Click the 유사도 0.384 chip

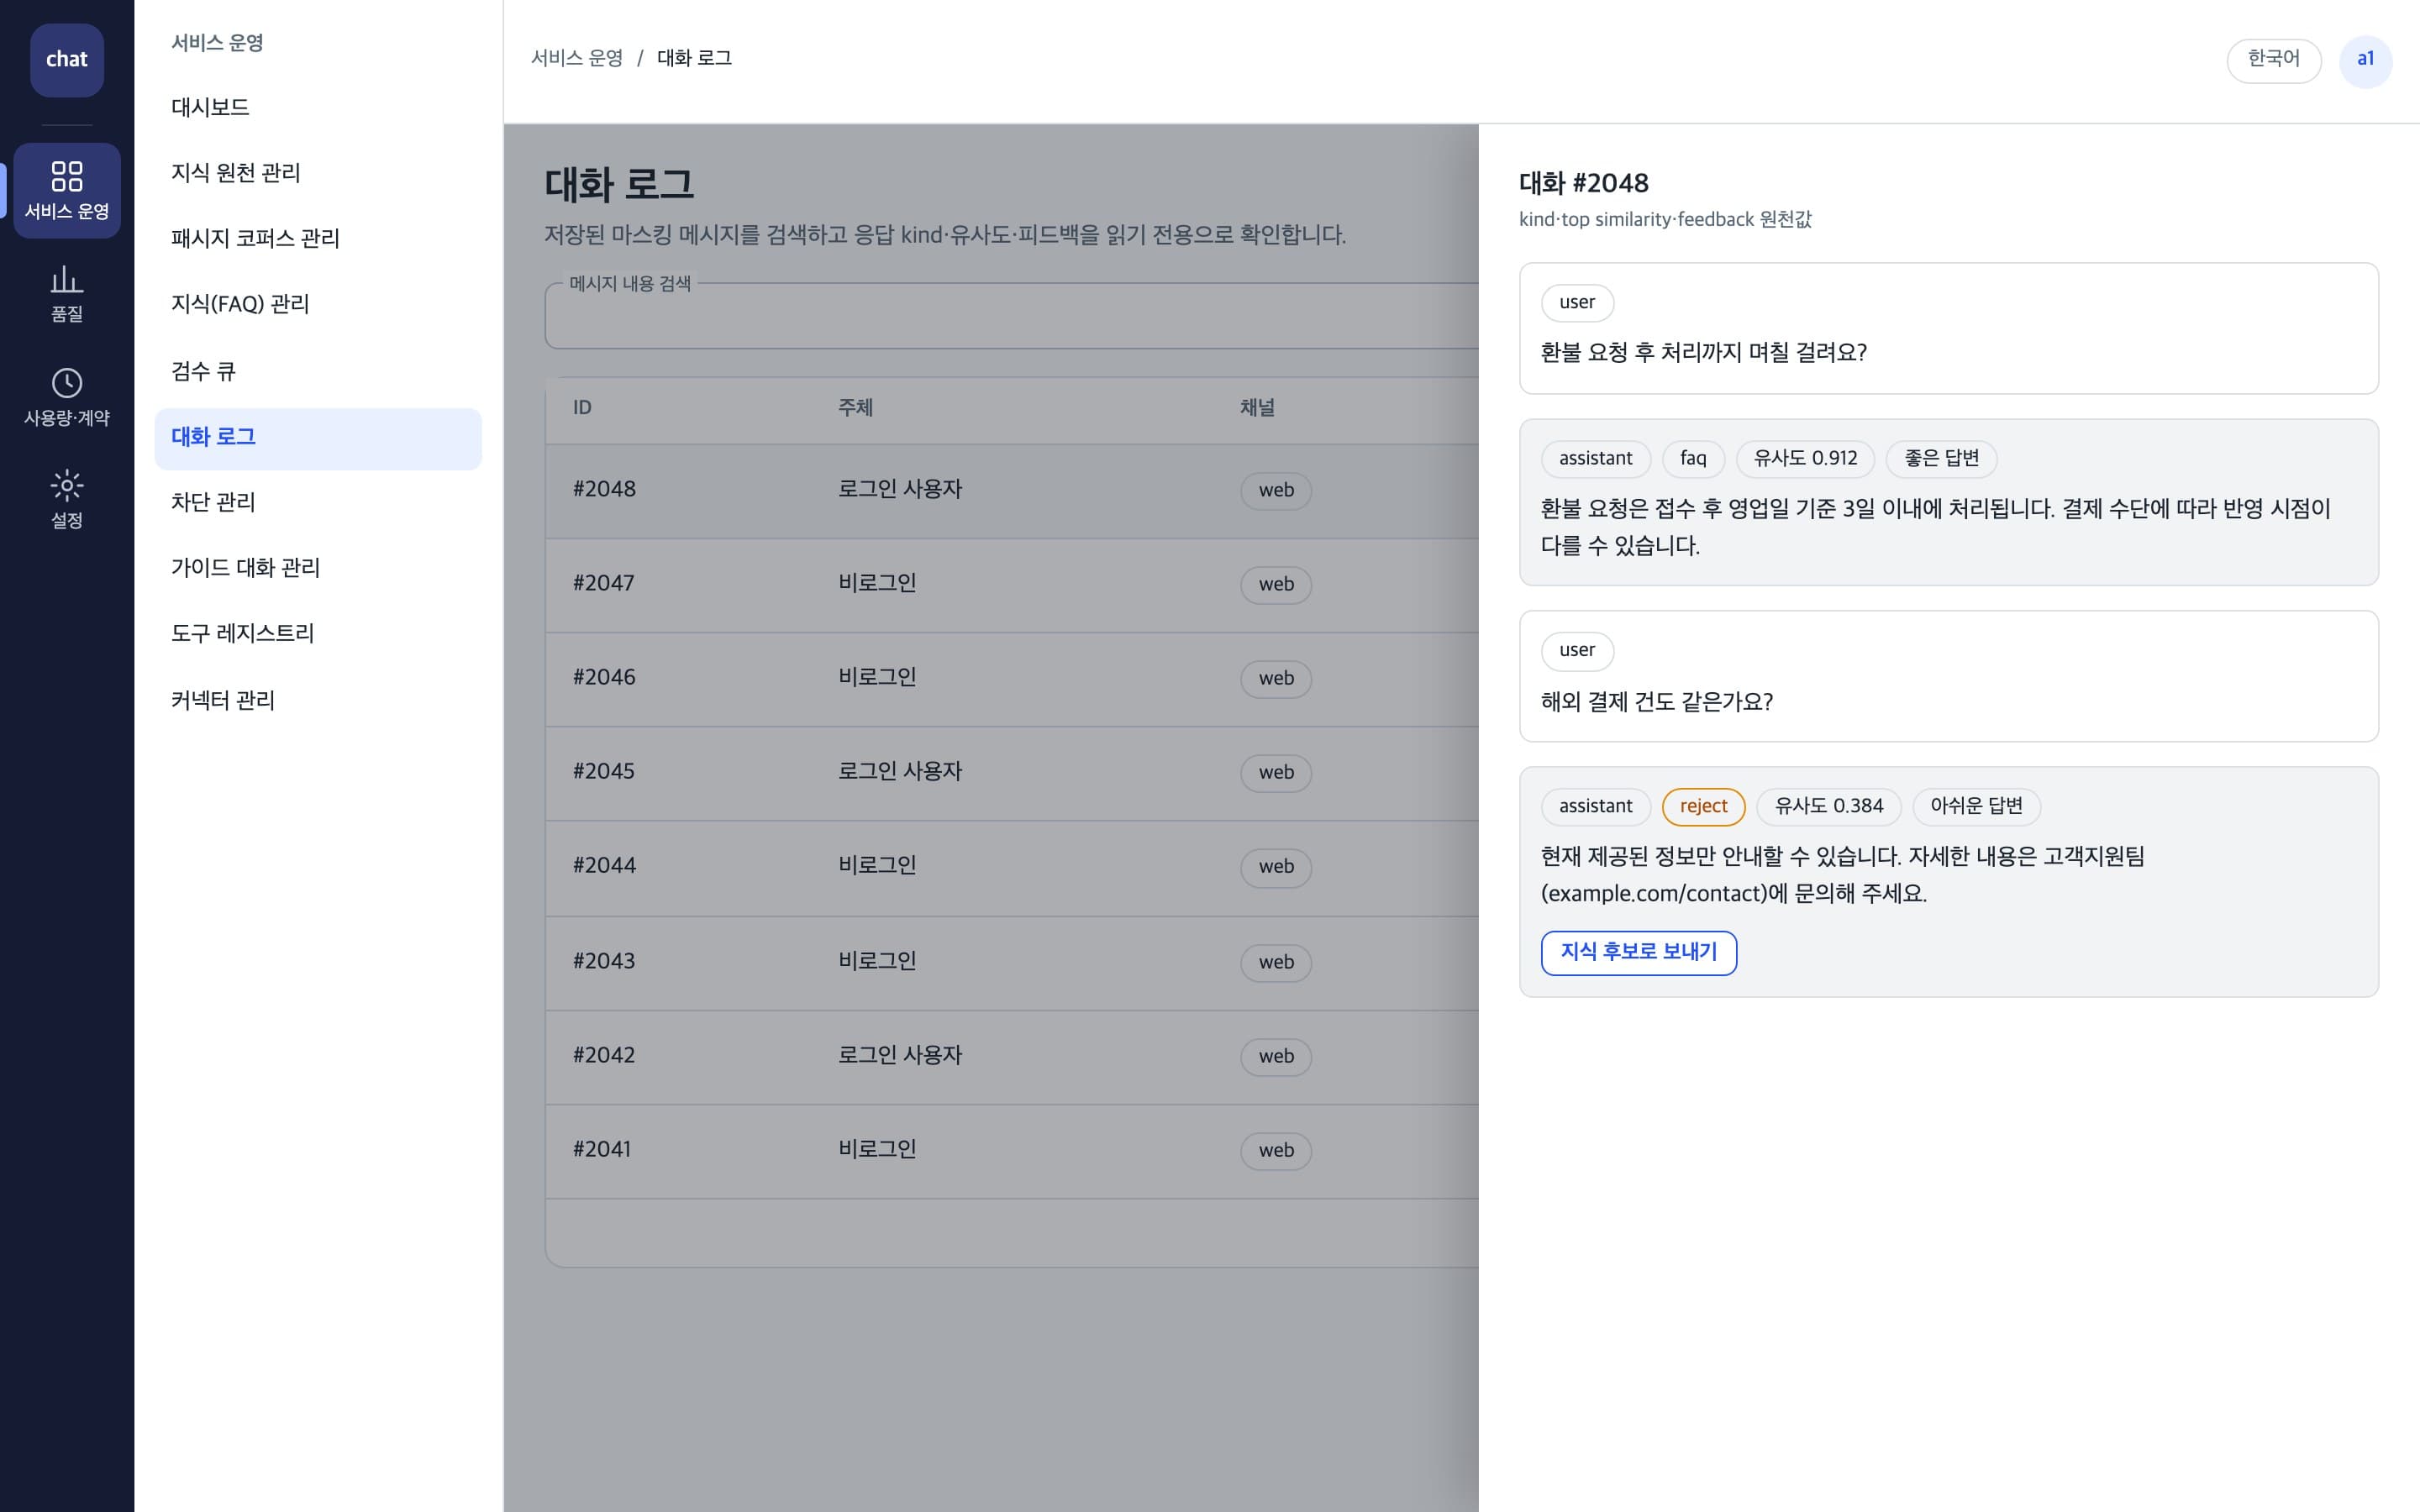1829,807
